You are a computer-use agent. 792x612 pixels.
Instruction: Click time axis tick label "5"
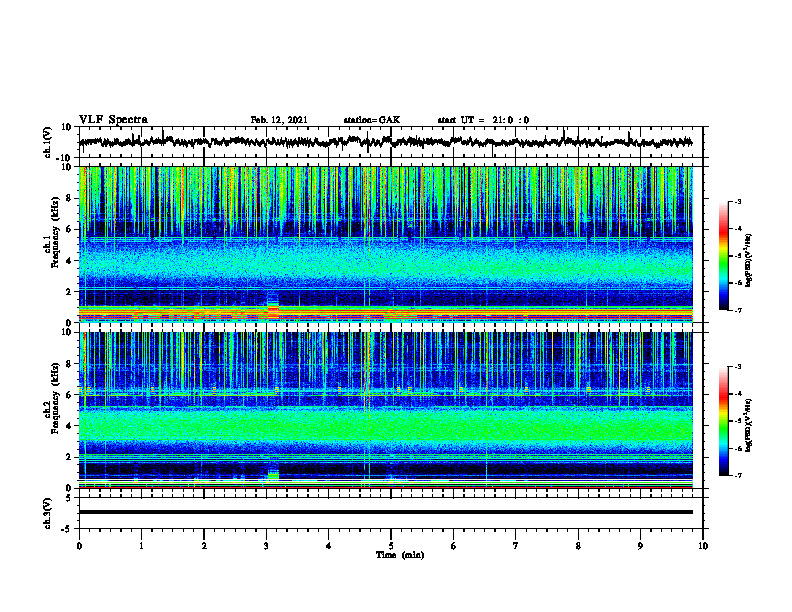click(x=391, y=546)
